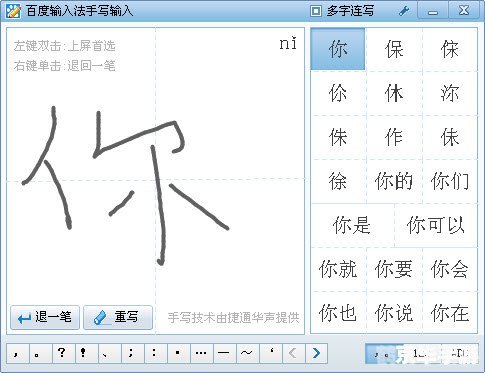This screenshot has height=373, width=485.
Task: Choose the phrase 你的
Action: tap(394, 181)
